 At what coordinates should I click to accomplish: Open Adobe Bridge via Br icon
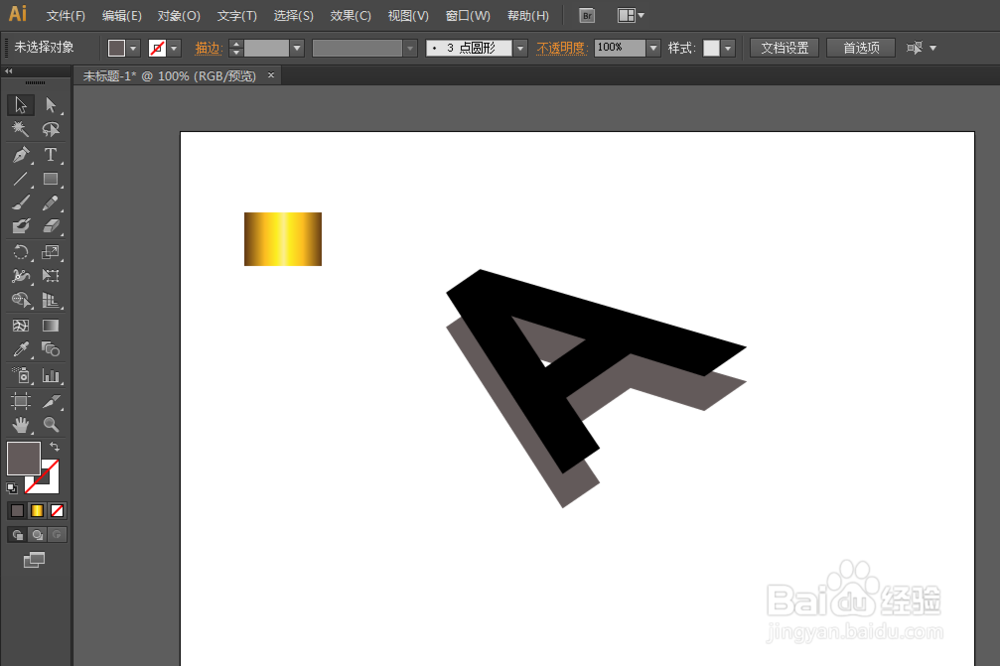pyautogui.click(x=587, y=15)
